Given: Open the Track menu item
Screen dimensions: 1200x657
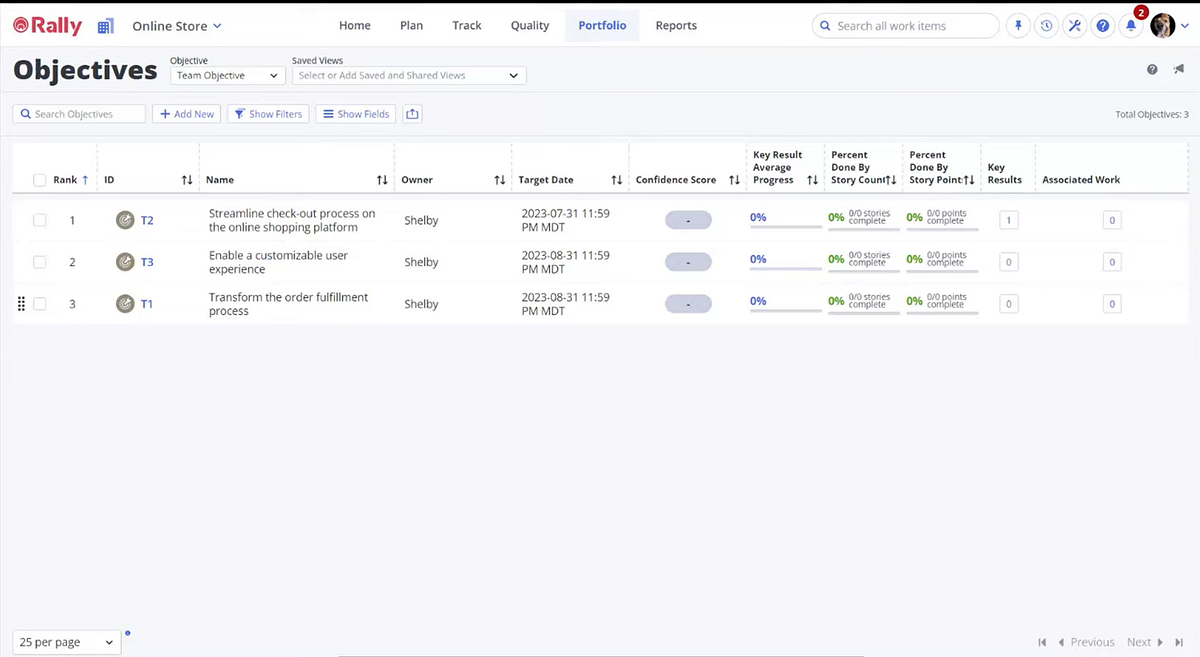Looking at the screenshot, I should click(x=466, y=25).
